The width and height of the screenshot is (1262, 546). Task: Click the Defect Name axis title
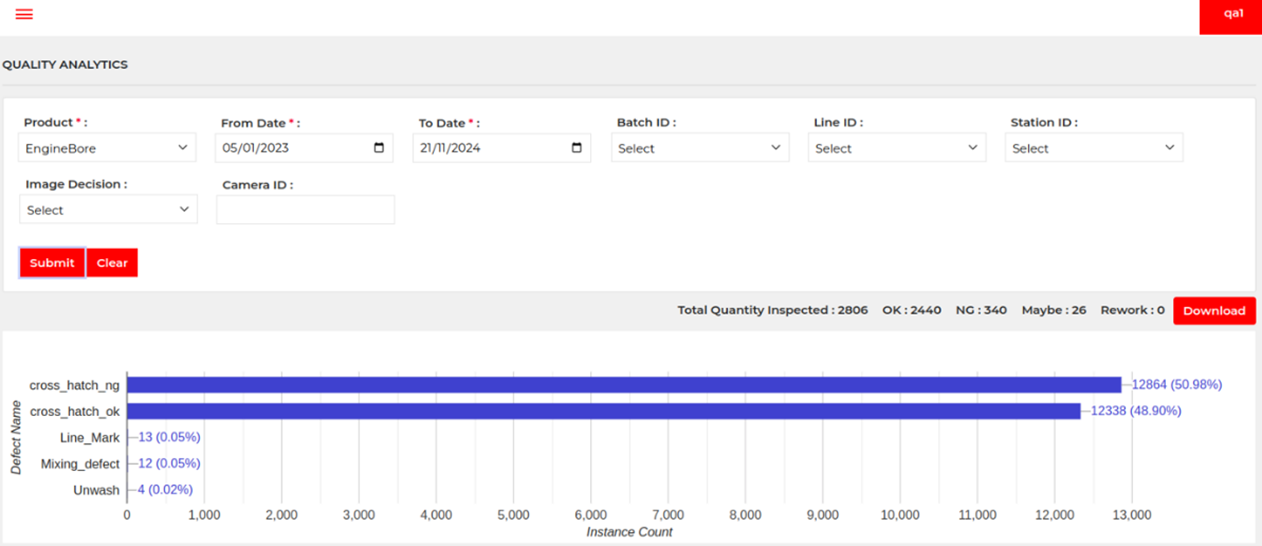pos(16,437)
